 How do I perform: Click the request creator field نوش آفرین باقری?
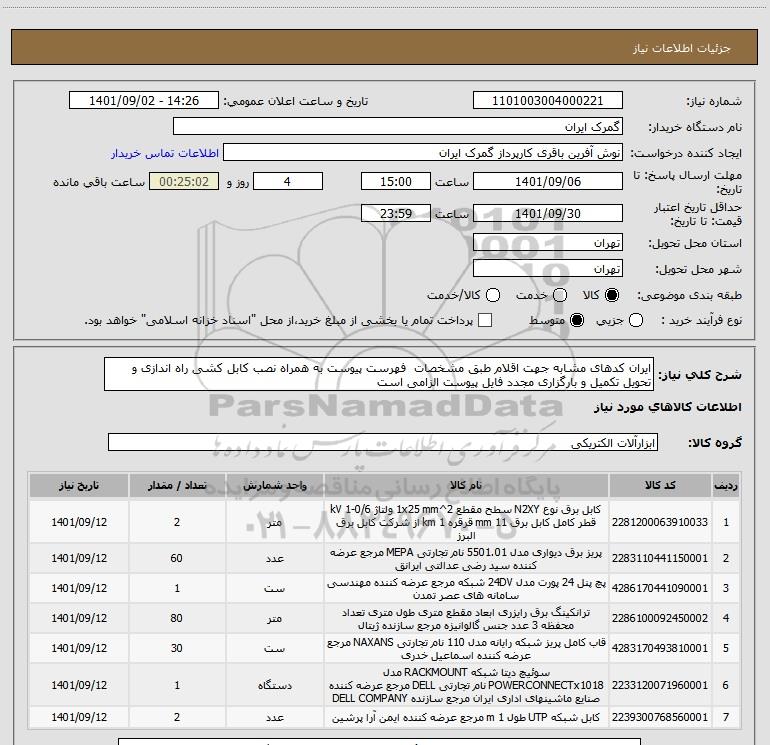coord(423,153)
